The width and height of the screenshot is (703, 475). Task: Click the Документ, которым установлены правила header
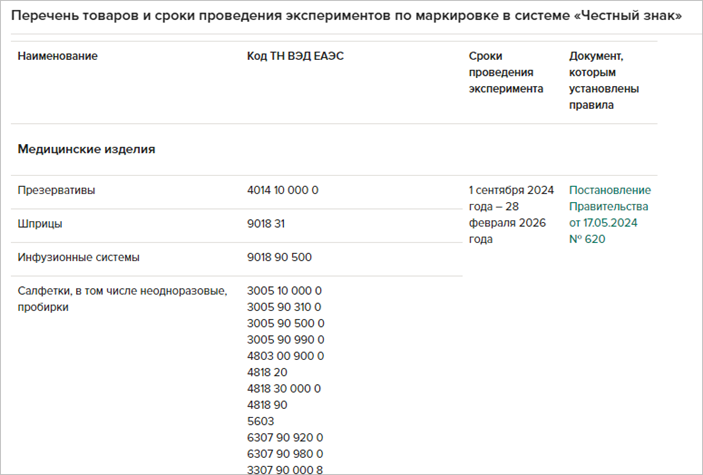(605, 80)
